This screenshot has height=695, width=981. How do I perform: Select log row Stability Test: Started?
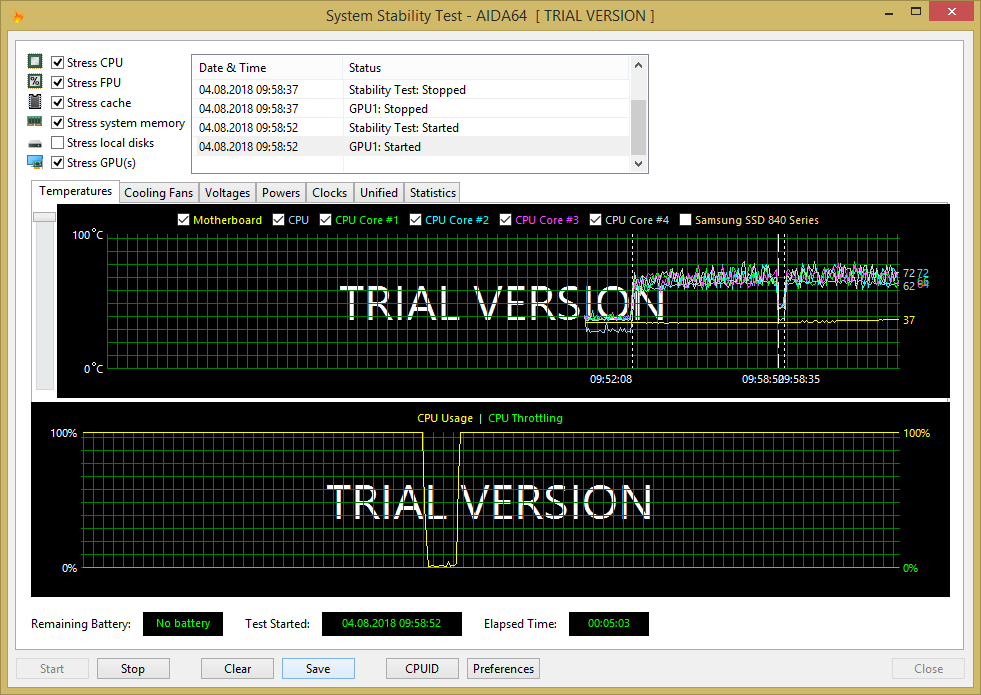click(x=412, y=128)
